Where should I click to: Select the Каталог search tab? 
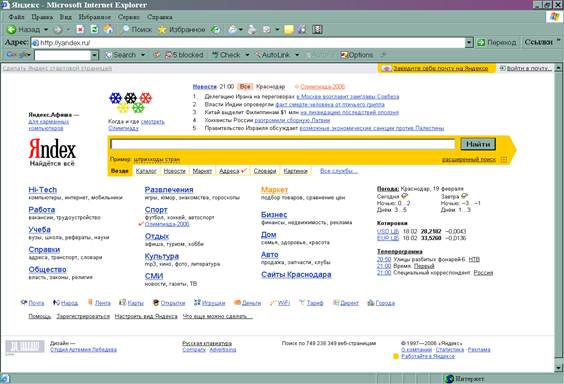(x=146, y=171)
